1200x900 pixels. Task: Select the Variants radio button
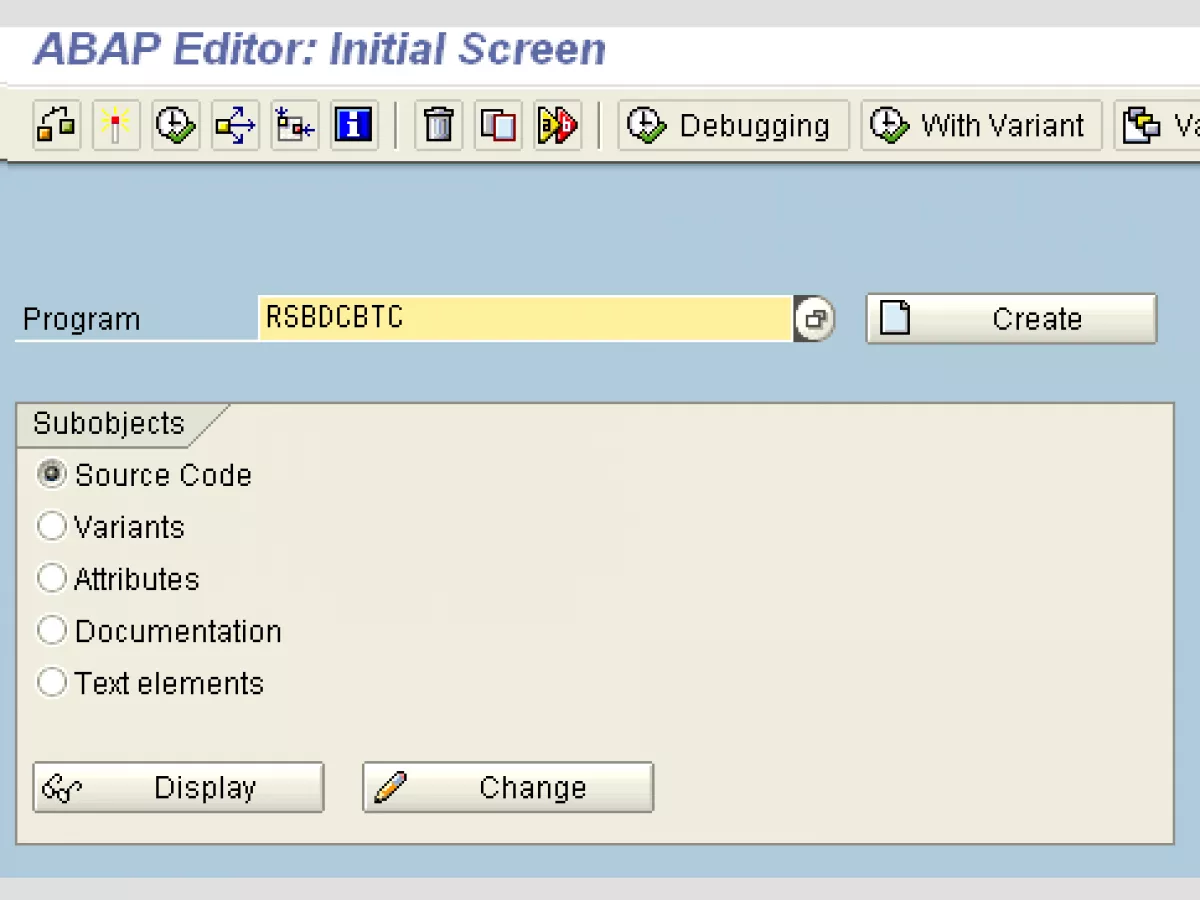[x=51, y=526]
